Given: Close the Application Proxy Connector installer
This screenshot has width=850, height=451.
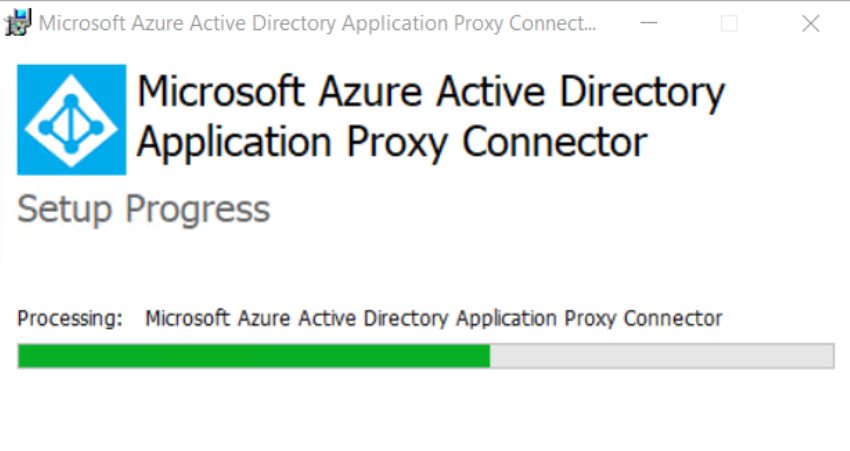Looking at the screenshot, I should [x=810, y=23].
